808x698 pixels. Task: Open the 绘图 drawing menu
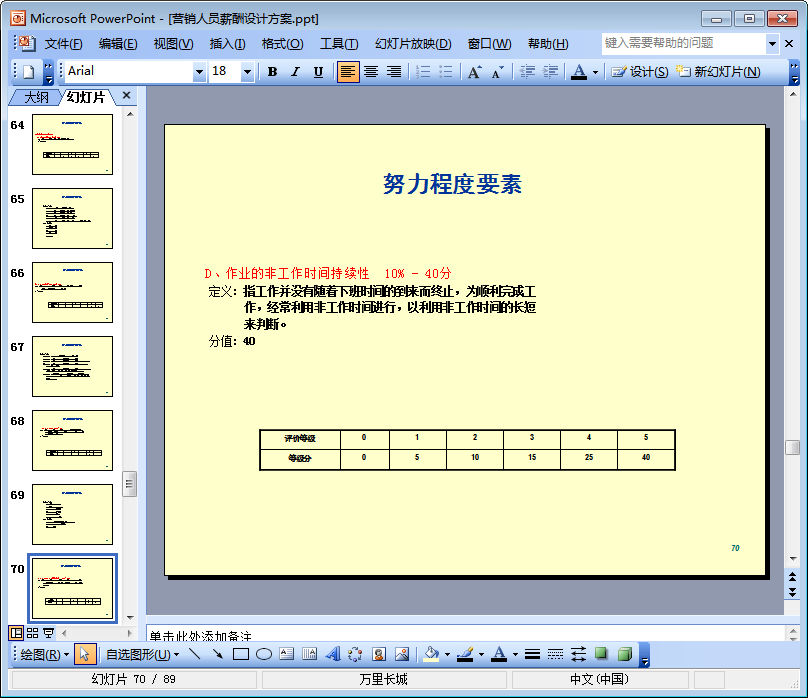[44, 655]
